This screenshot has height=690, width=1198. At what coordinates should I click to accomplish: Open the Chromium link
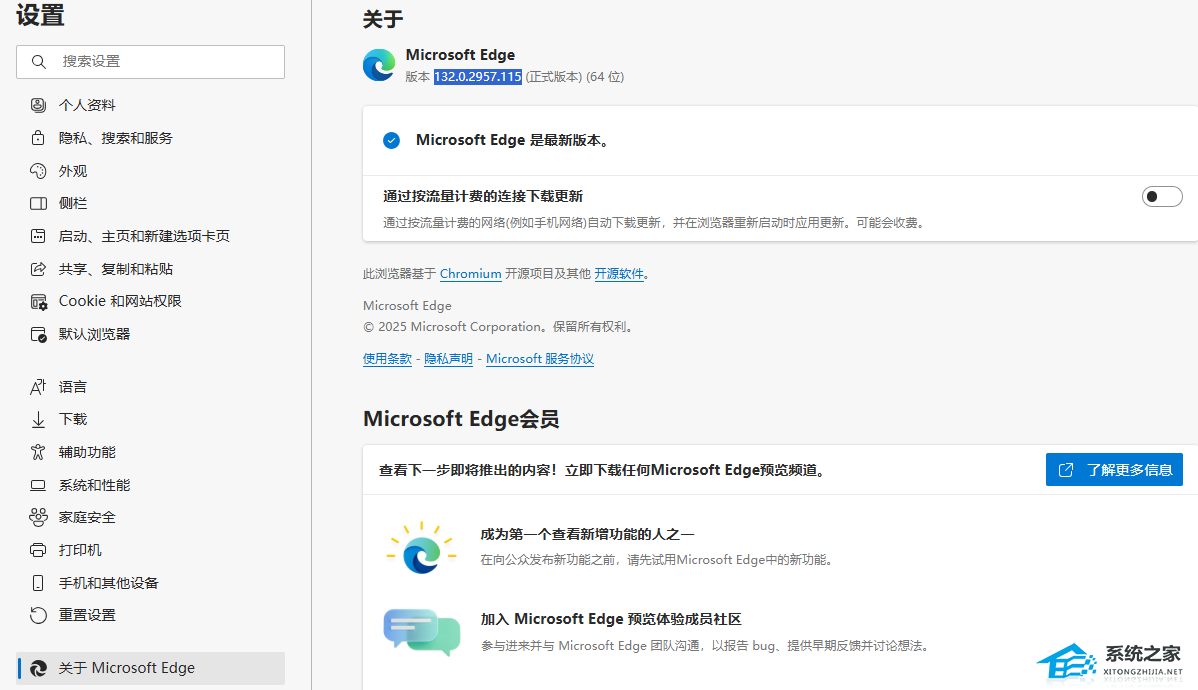point(471,274)
